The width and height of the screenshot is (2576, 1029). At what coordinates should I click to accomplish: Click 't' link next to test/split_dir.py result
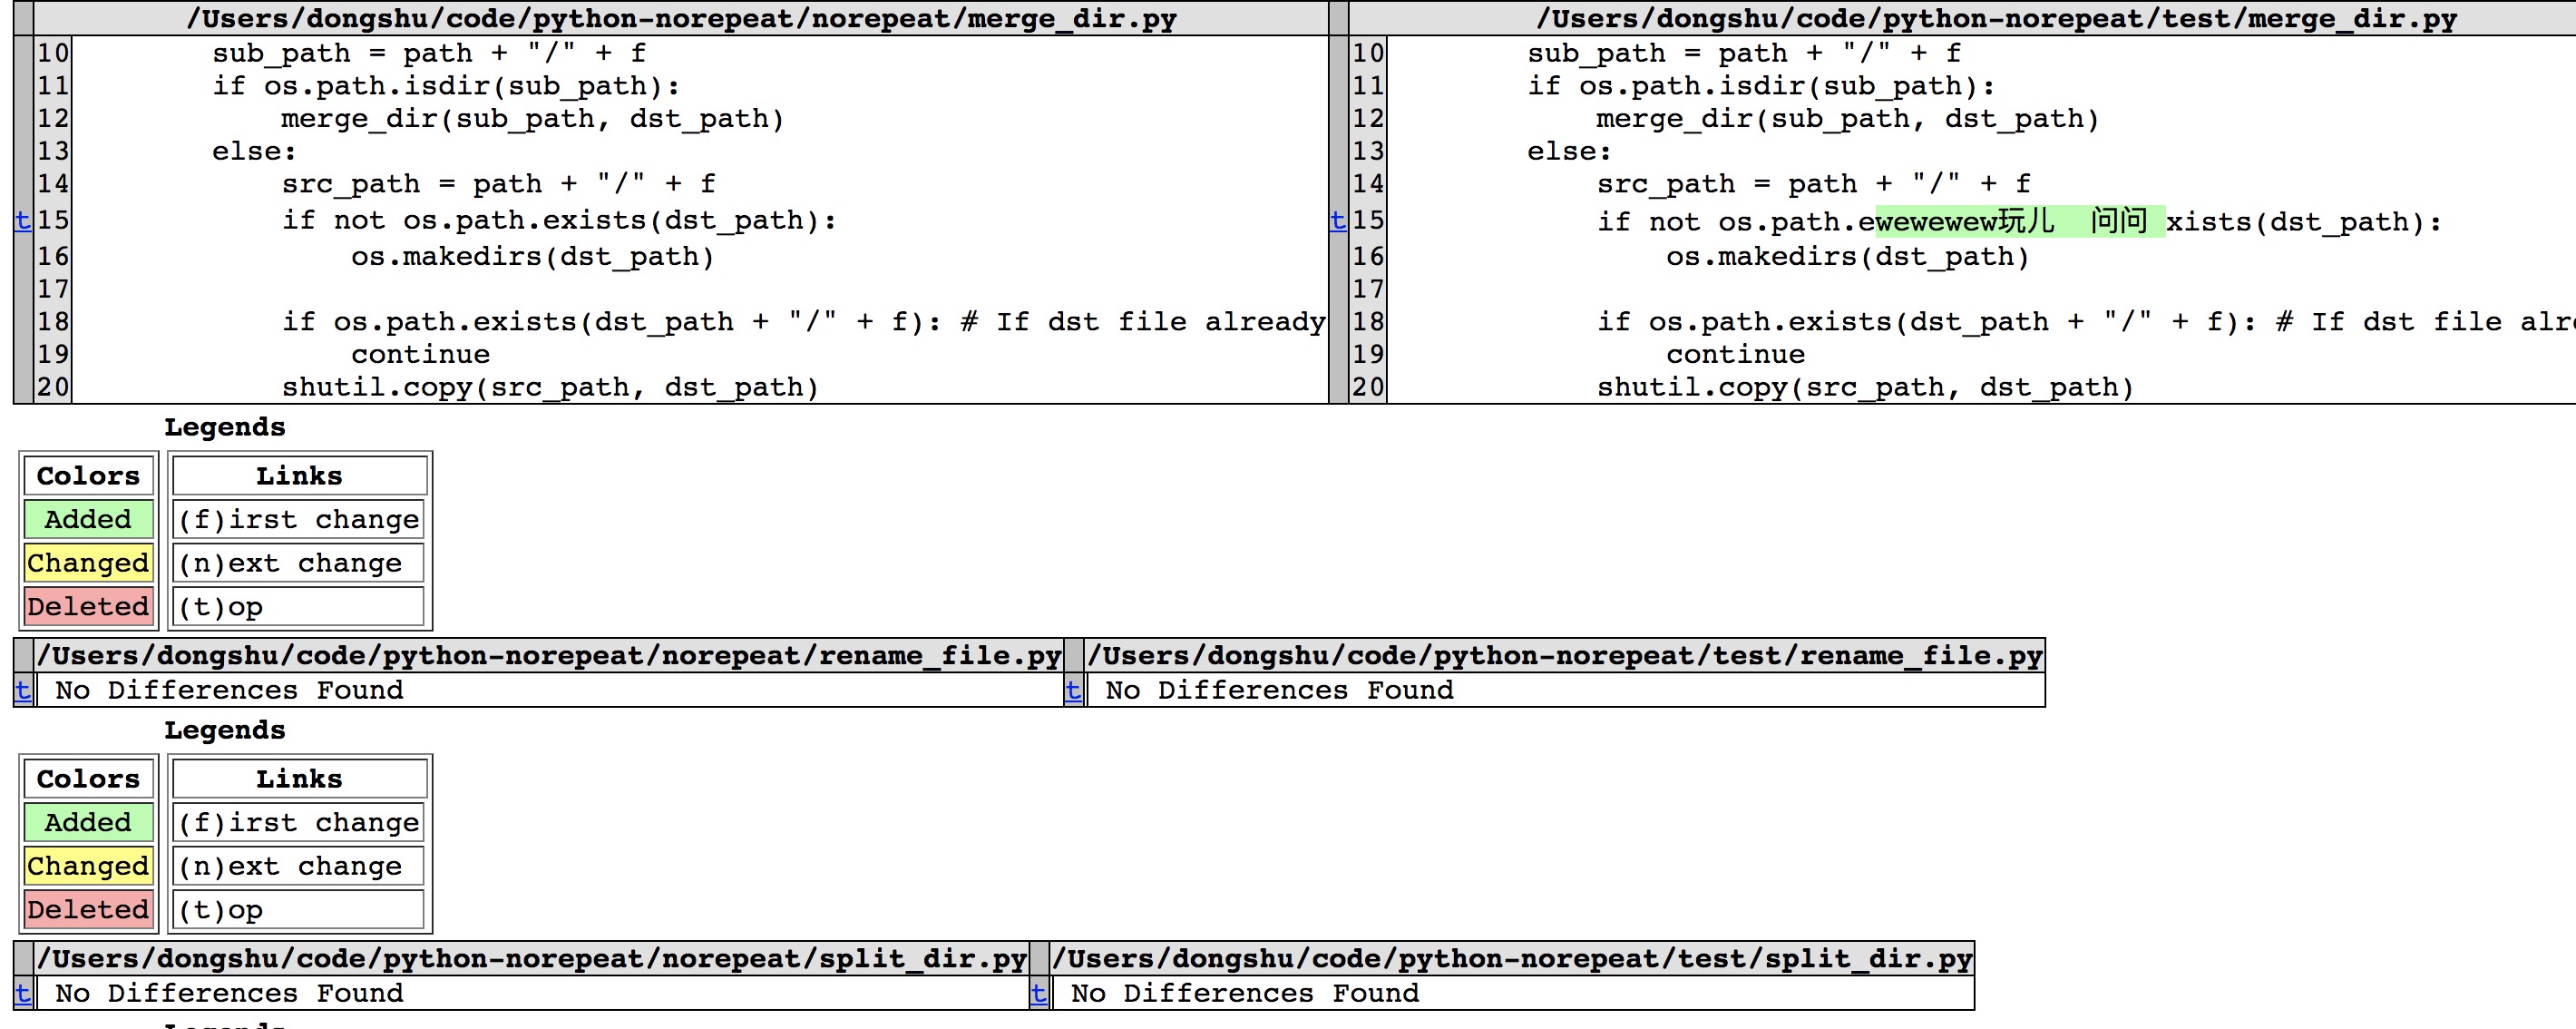pyautogui.click(x=1039, y=993)
